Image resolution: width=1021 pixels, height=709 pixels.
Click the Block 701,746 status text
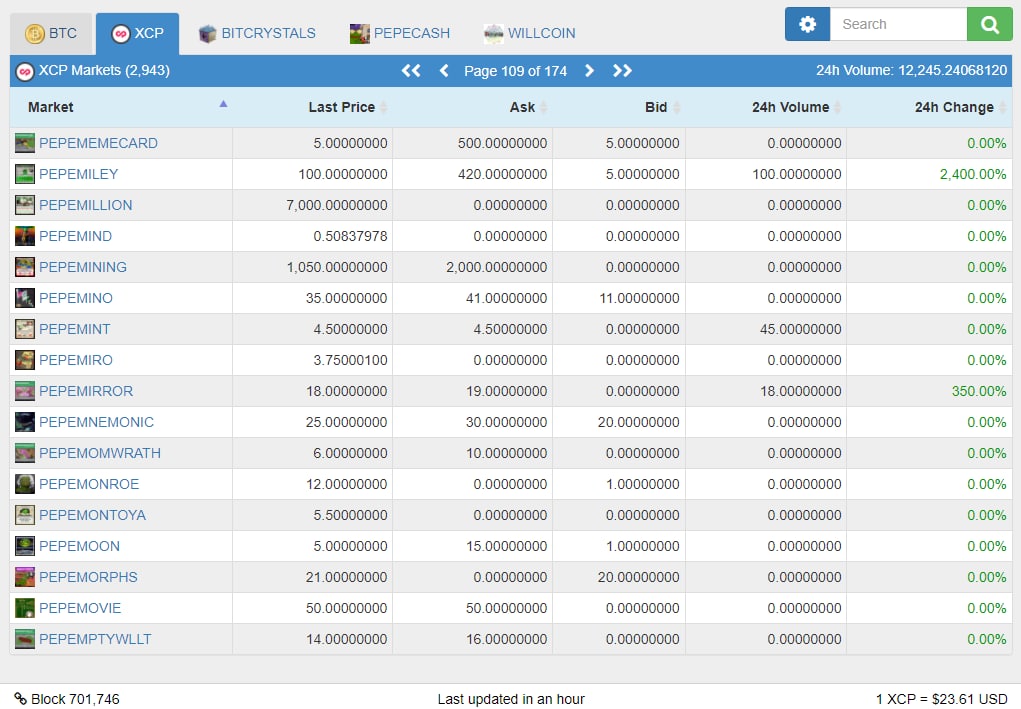76,699
